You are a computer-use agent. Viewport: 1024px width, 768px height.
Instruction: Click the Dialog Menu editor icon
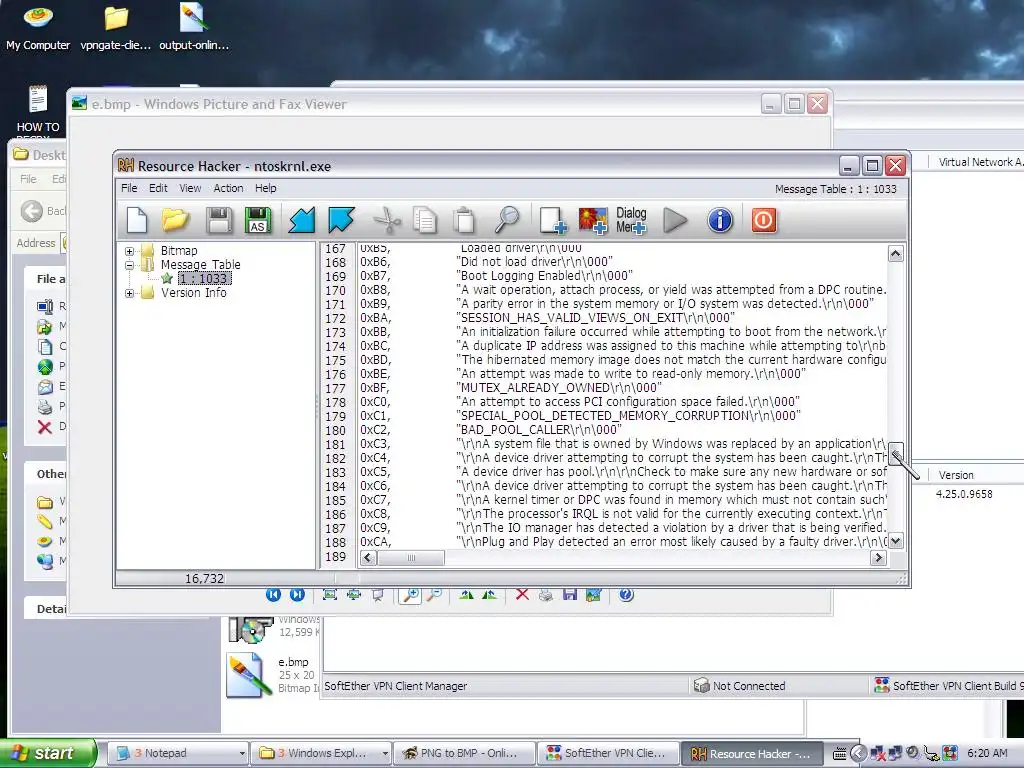(631, 220)
